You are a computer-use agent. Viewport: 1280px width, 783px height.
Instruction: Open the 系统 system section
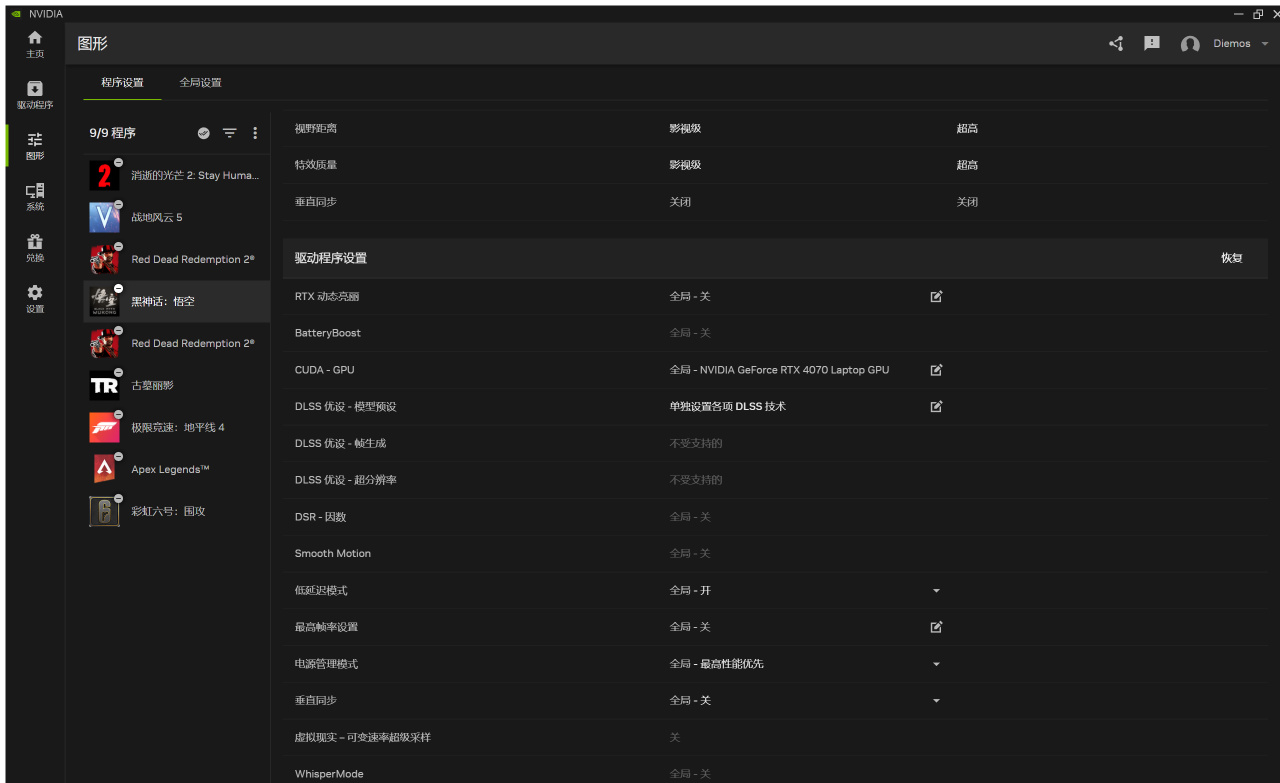35,197
